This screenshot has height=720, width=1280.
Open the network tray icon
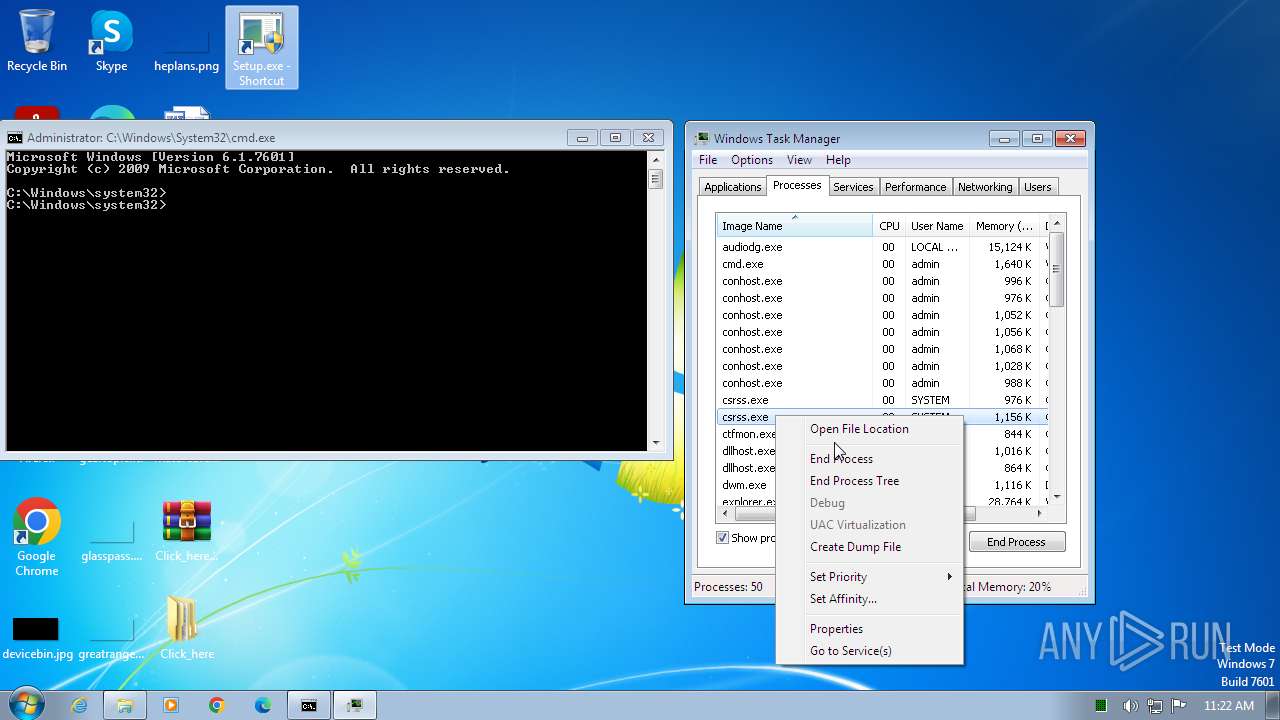point(1154,706)
